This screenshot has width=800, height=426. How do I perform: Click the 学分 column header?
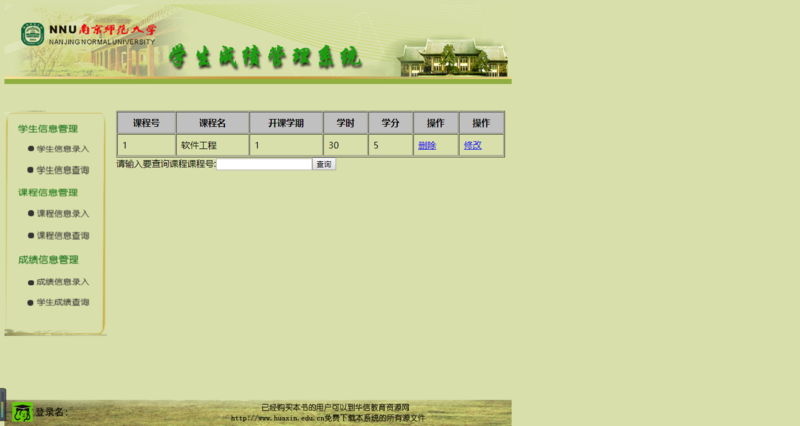tap(390, 123)
